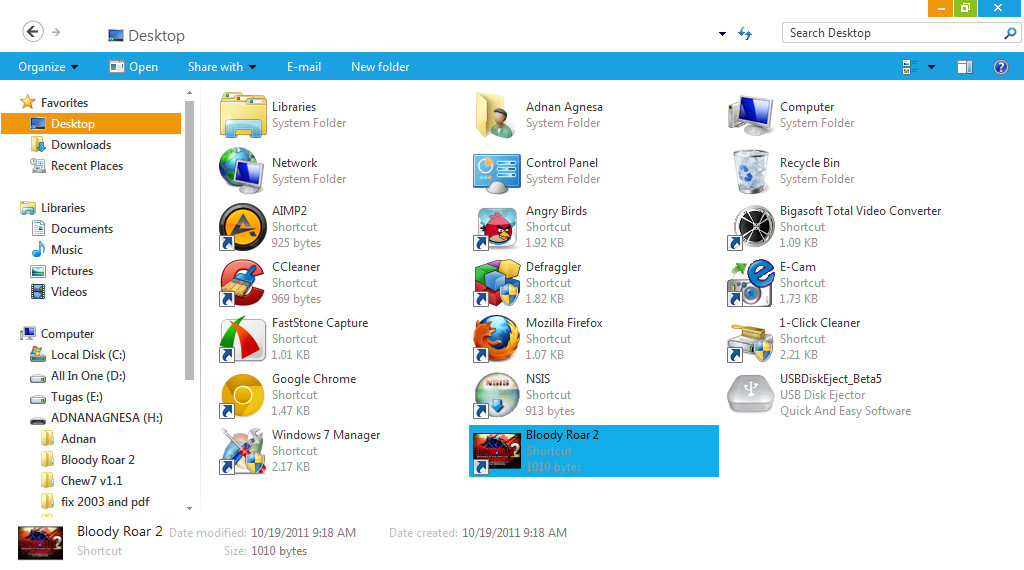Select the Google Chrome shortcut icon
Image resolution: width=1024 pixels, height=570 pixels.
tap(242, 395)
